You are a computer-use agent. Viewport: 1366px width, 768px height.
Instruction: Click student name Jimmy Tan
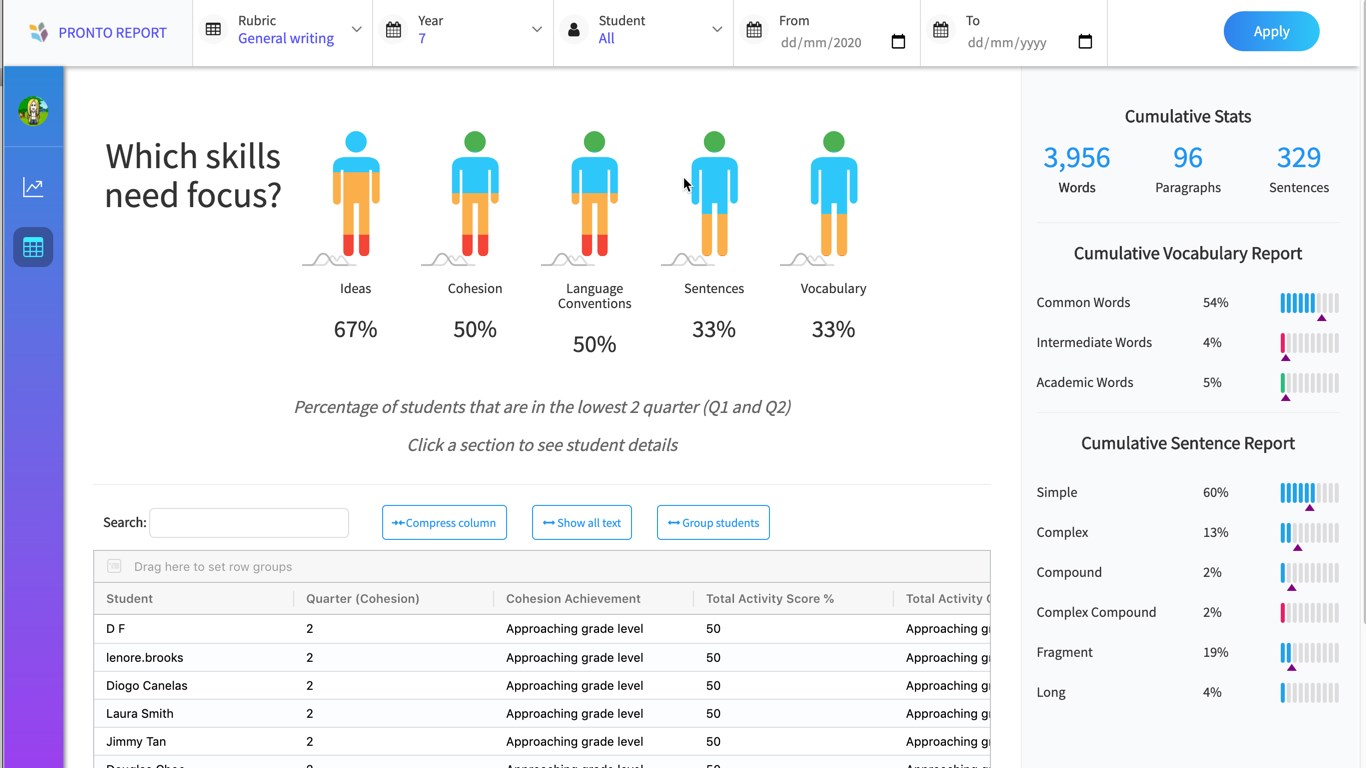click(x=136, y=741)
